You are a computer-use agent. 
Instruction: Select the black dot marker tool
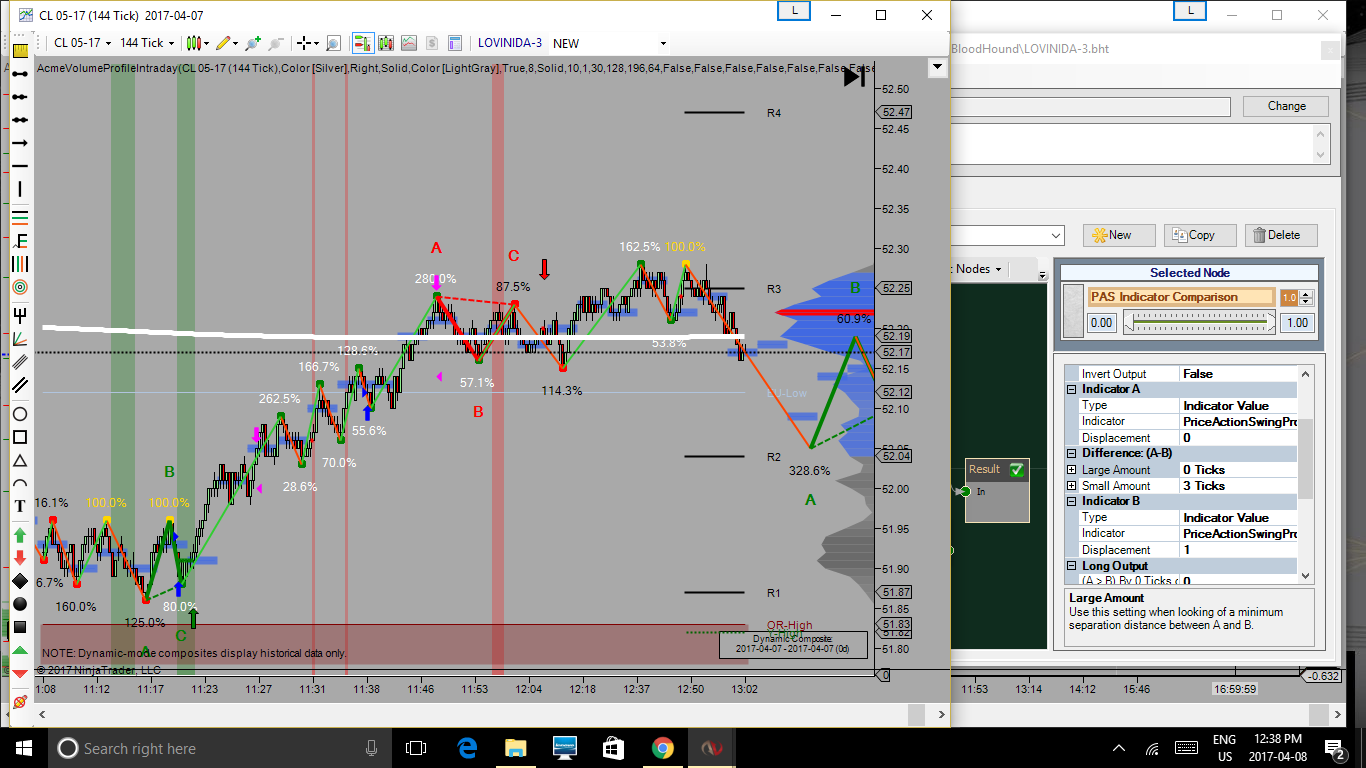pos(20,604)
